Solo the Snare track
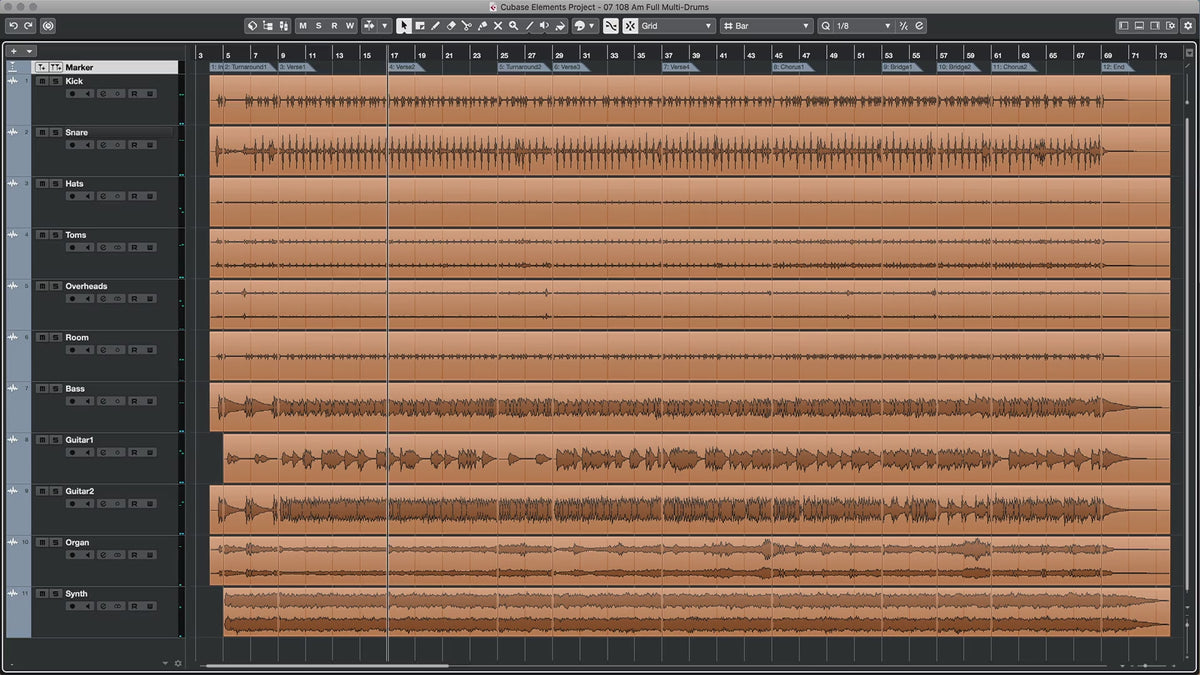The image size is (1200, 675). 54,132
